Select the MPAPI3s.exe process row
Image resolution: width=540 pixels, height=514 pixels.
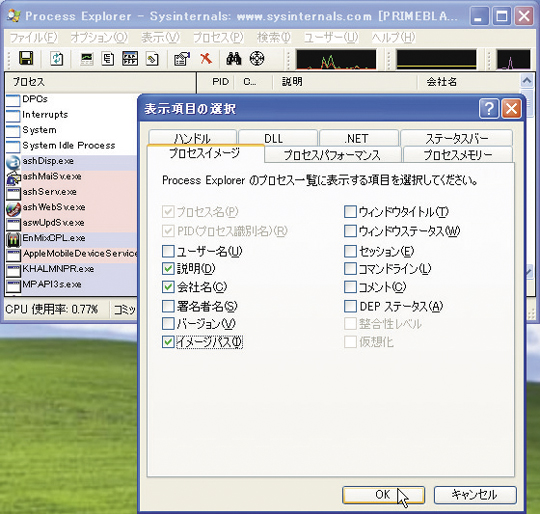(x=72, y=284)
